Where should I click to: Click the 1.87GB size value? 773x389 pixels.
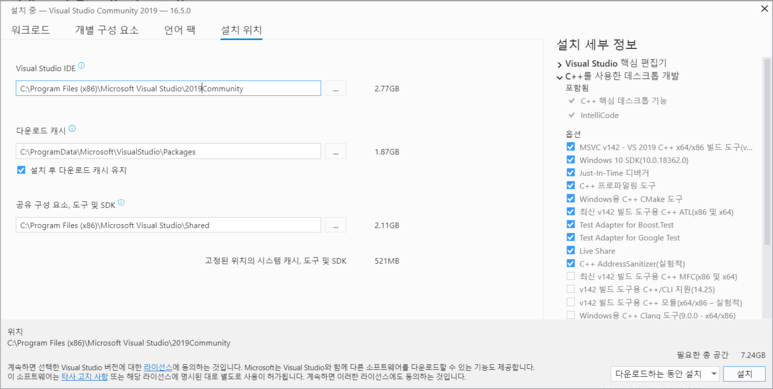(387, 152)
